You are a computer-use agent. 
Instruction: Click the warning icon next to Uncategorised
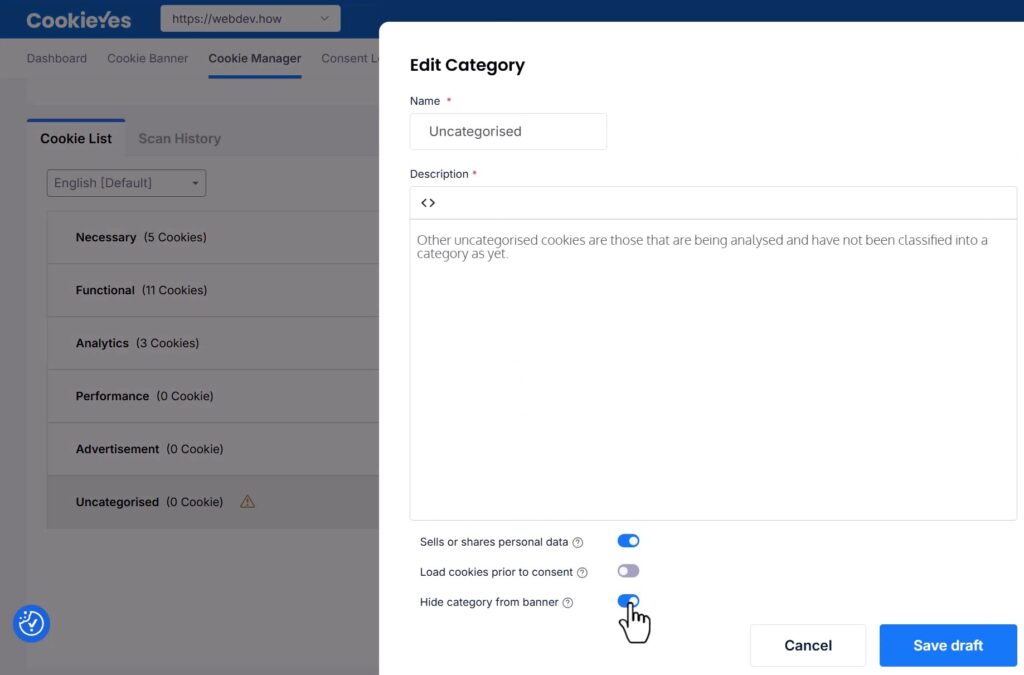point(248,502)
